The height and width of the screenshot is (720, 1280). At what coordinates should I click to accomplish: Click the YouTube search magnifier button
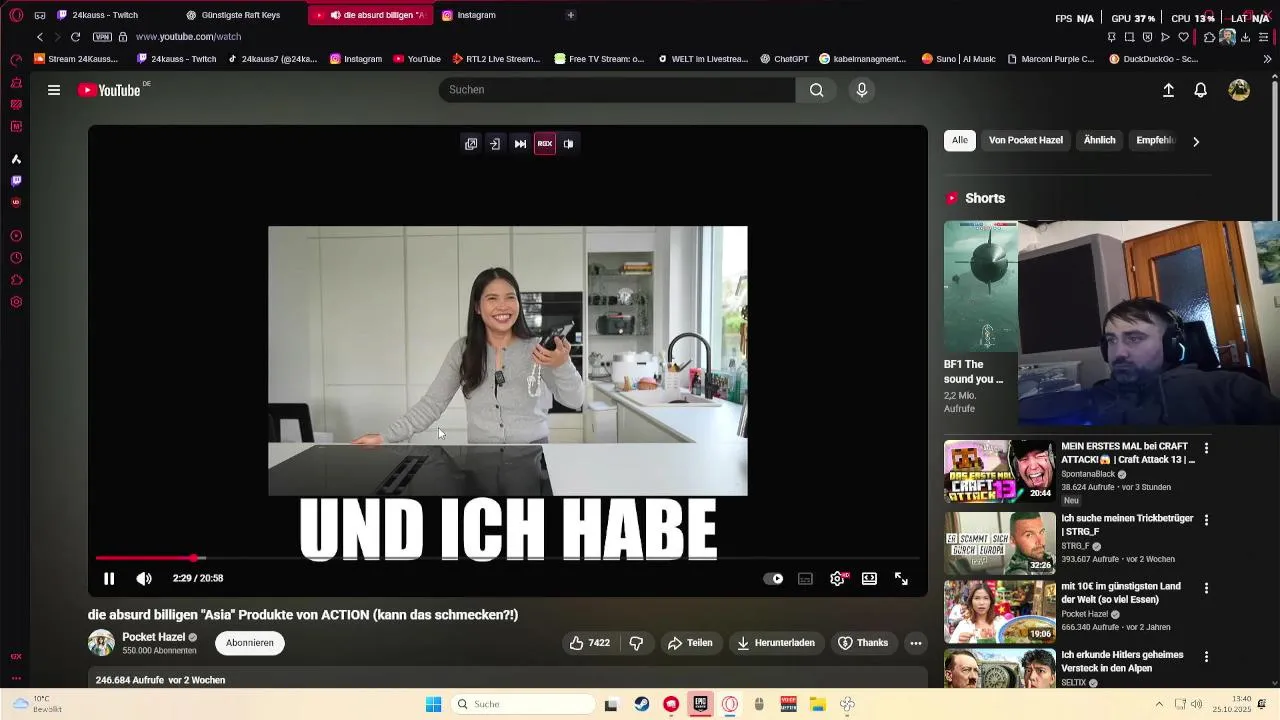click(x=817, y=90)
